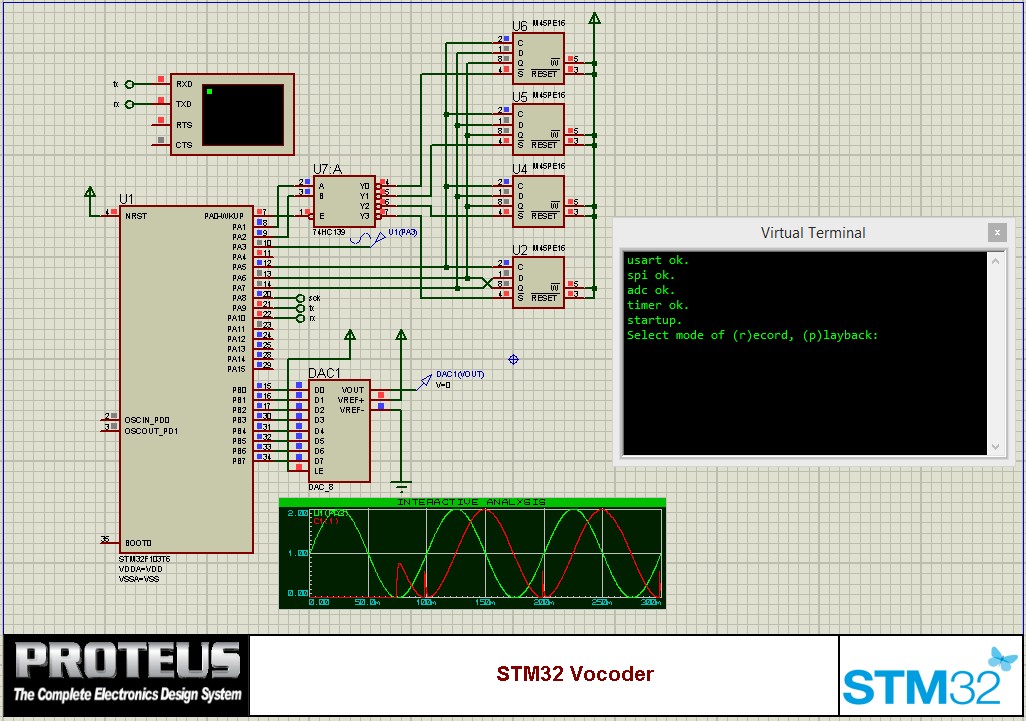
Task: Click the U2 M45PE16 flash chip
Action: (x=538, y=282)
